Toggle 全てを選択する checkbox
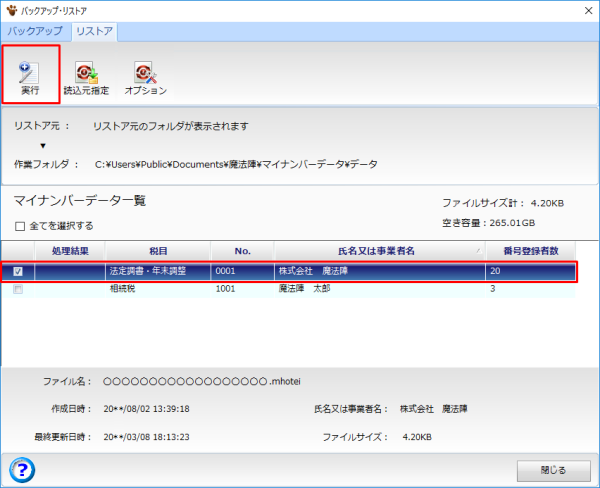This screenshot has width=600, height=488. tap(20, 226)
